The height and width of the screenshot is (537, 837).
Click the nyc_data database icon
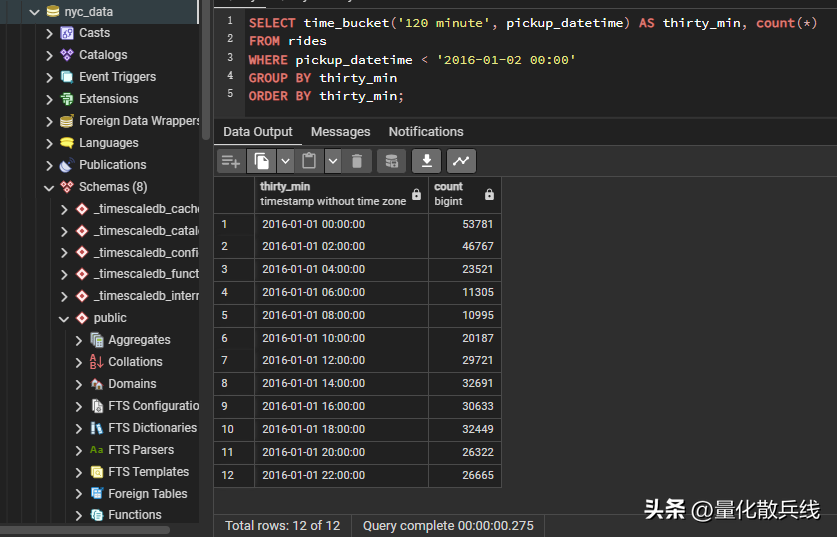coord(53,12)
